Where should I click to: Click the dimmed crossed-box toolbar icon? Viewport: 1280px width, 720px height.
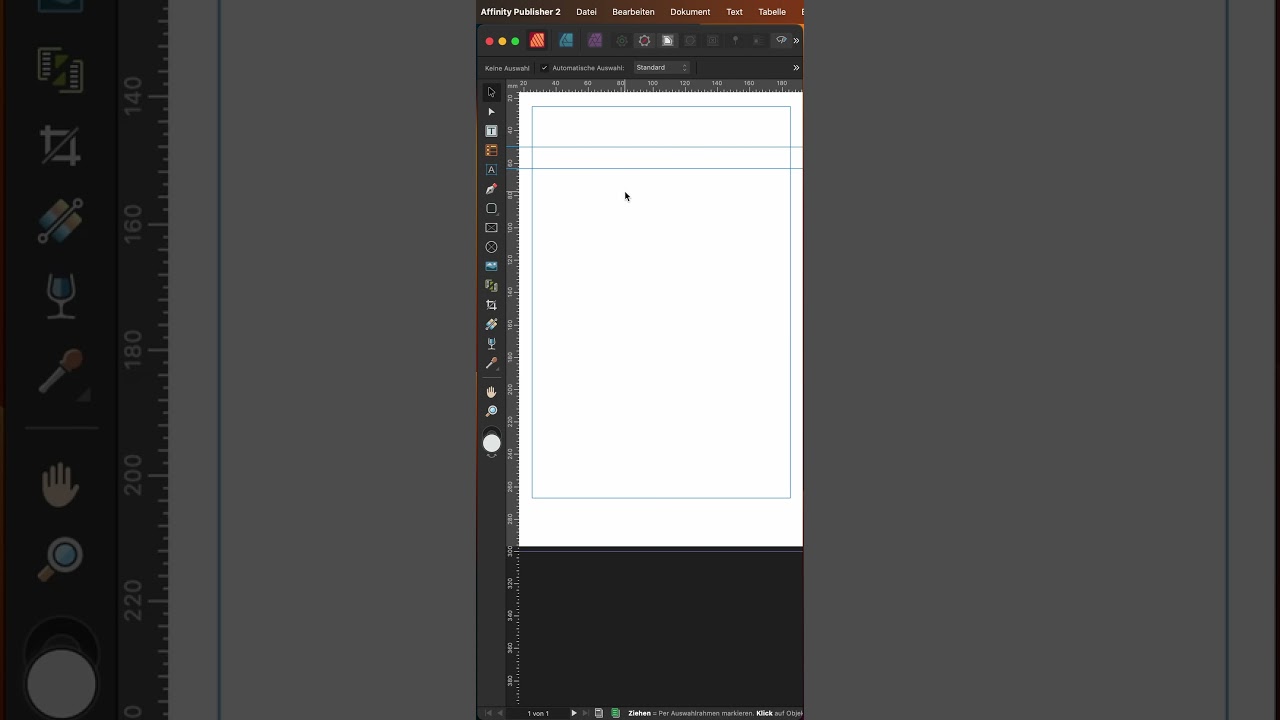[x=712, y=41]
